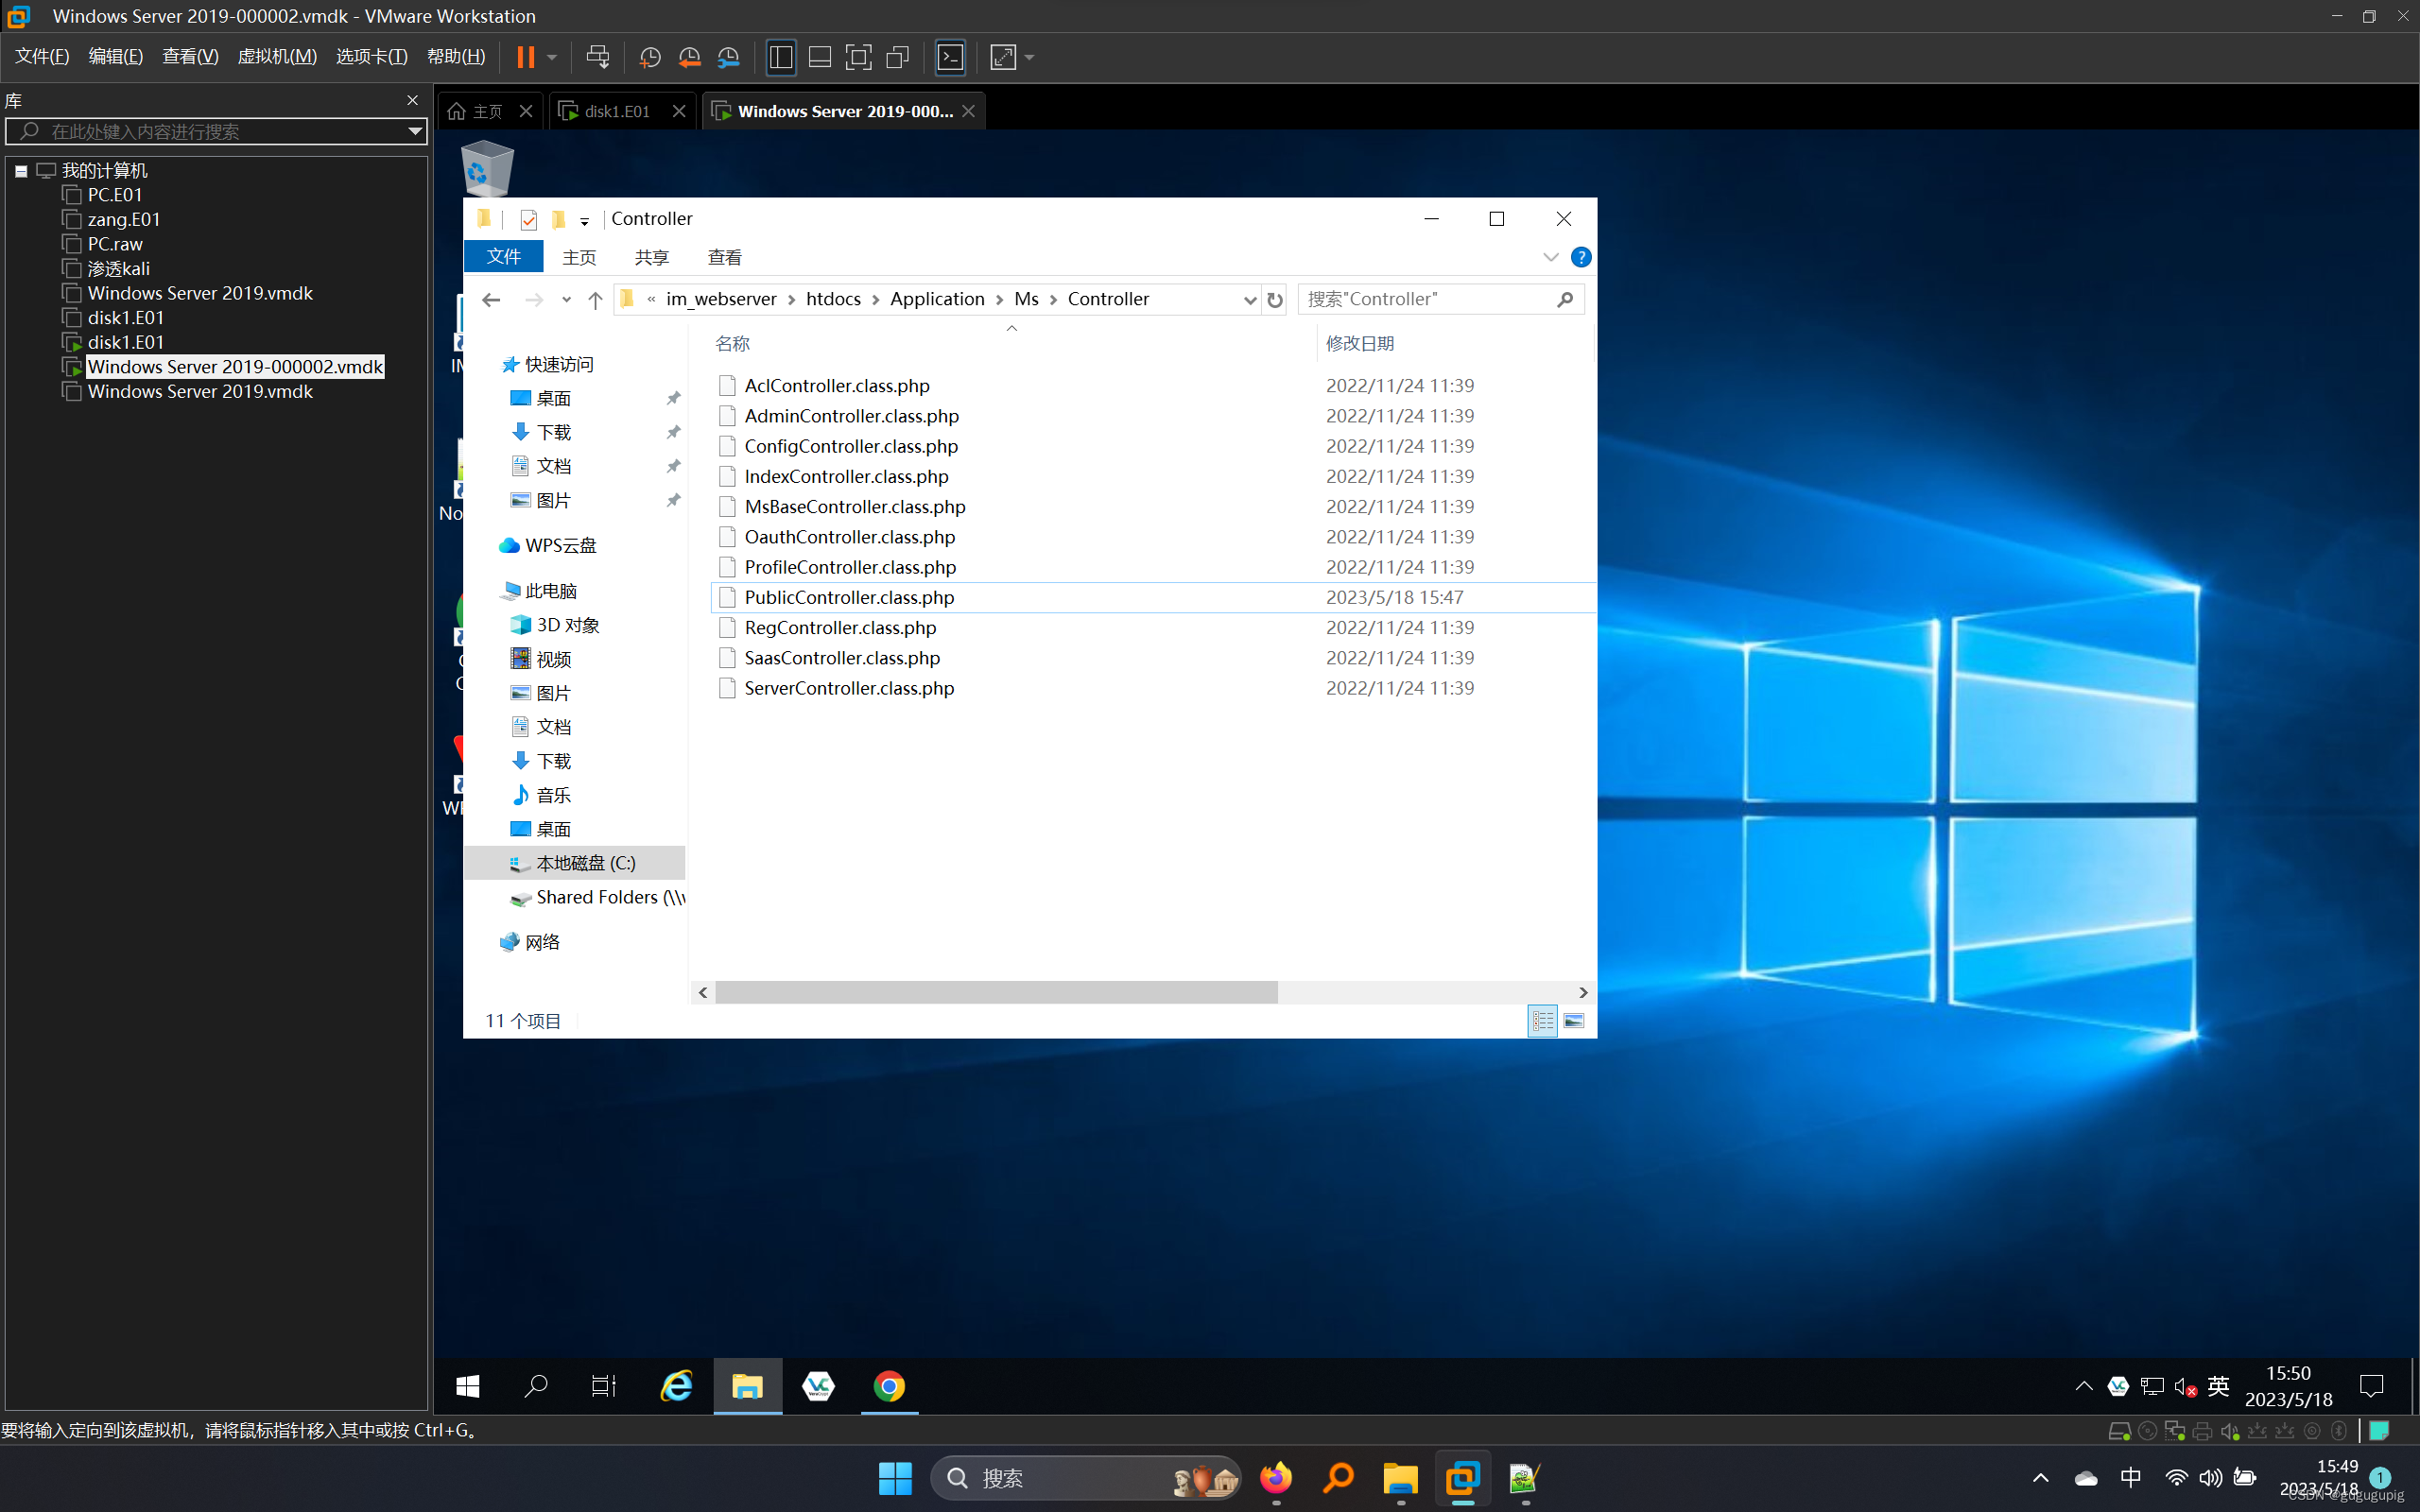The image size is (2420, 1512).
Task: Click the horizontal scrollbar in file list
Action: coord(996,992)
